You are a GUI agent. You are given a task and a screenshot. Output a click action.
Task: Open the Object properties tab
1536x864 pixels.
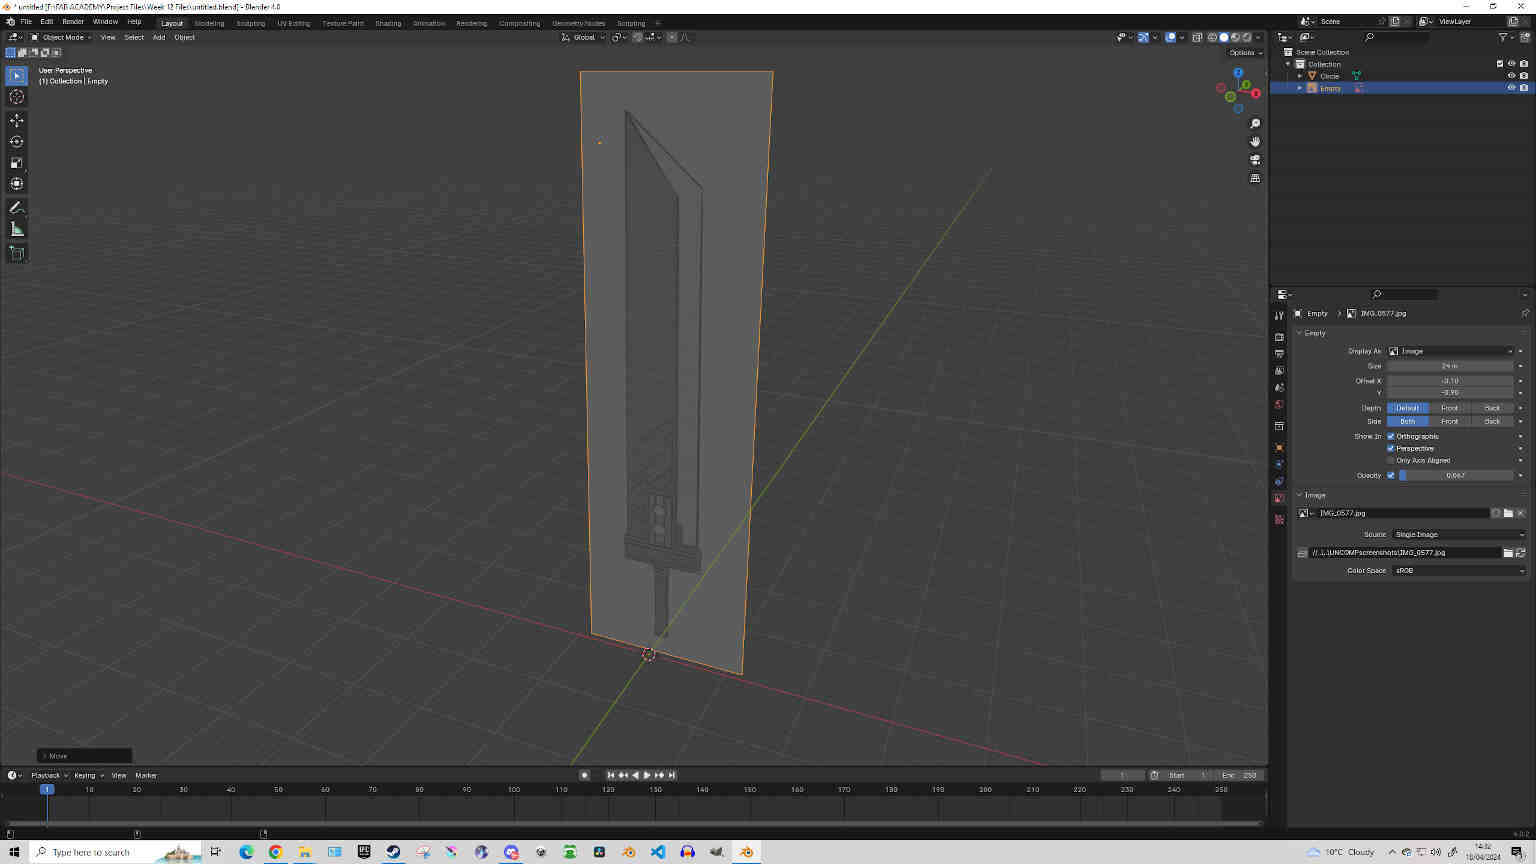[1279, 447]
